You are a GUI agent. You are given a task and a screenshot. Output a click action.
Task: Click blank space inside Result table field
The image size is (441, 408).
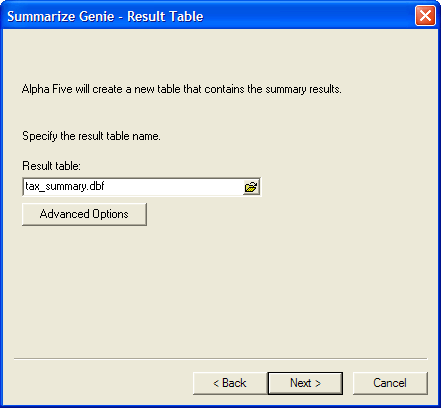point(173,187)
